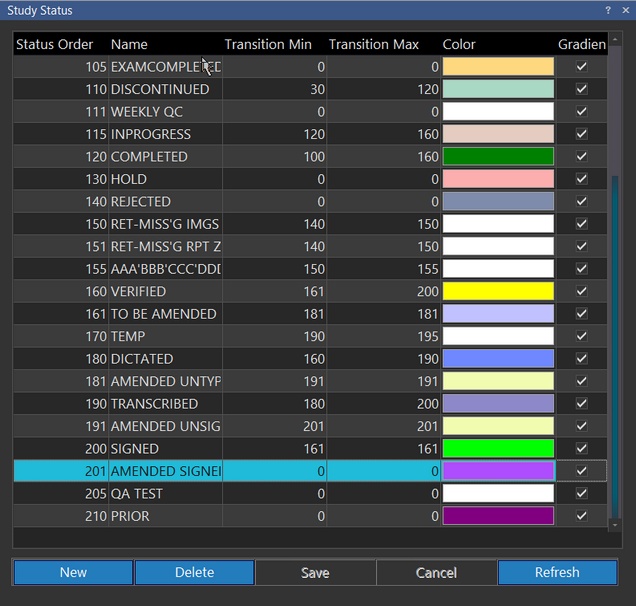Open the yellow VERIFIED color swatch
Viewport: 636px width, 606px height.
(x=498, y=291)
